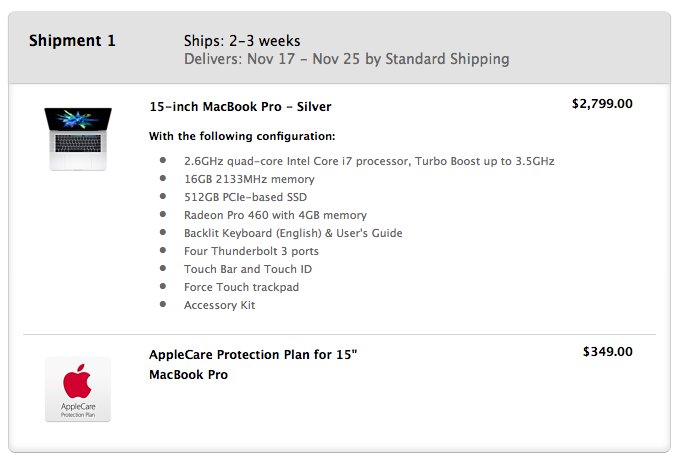Click the MacBook Pro product image

pos(78,139)
